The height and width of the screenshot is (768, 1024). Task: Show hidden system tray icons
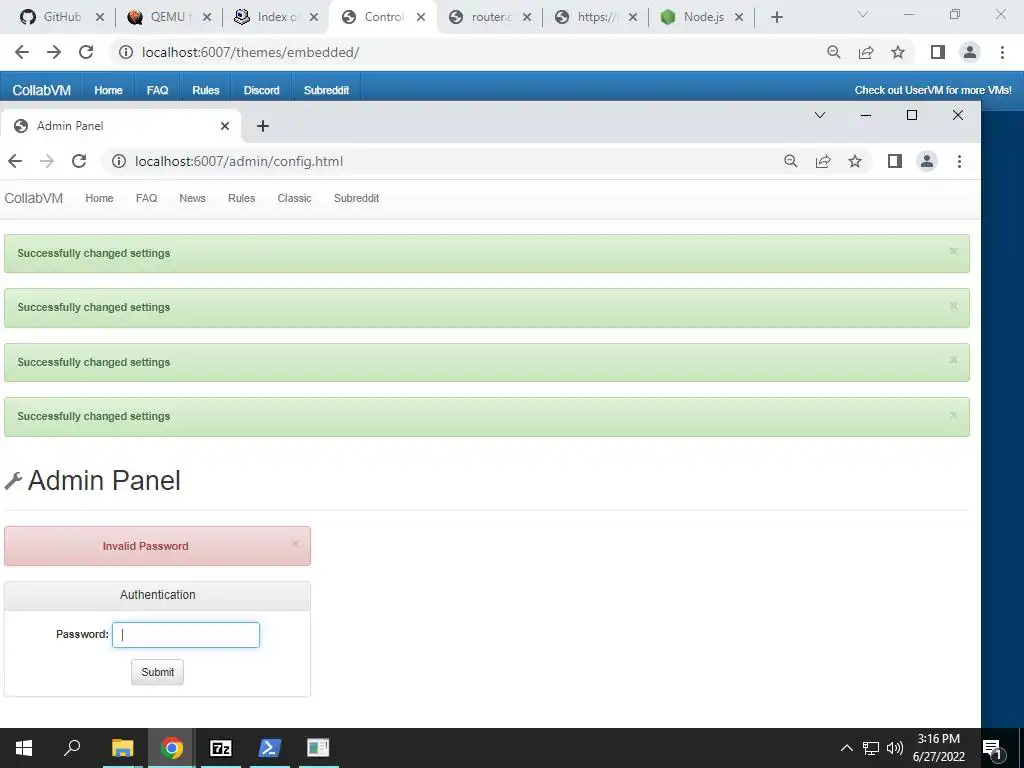846,748
